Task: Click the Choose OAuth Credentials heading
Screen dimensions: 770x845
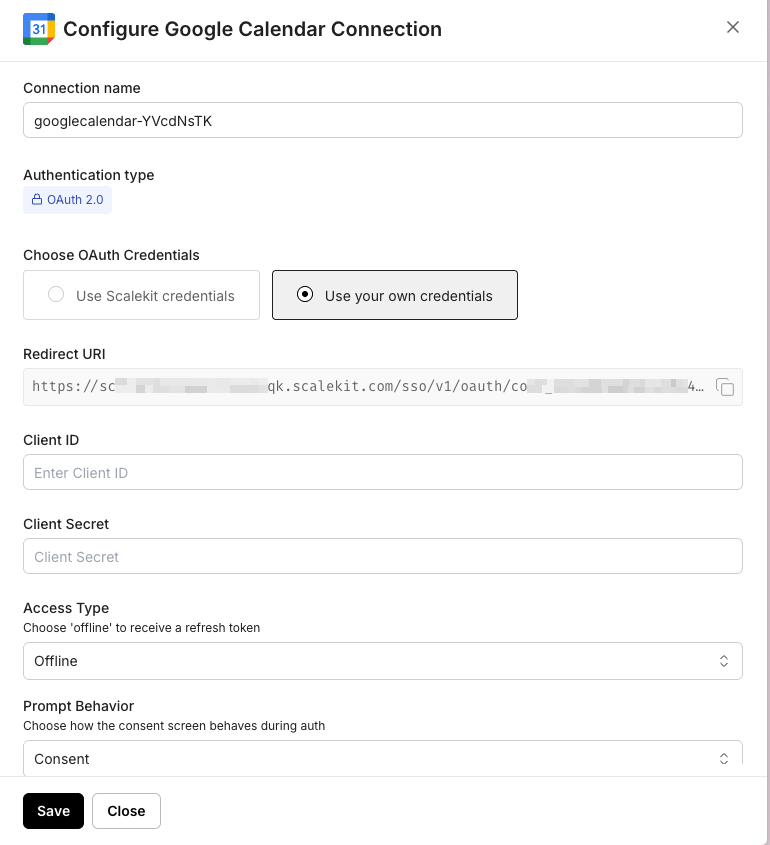Action: click(111, 255)
